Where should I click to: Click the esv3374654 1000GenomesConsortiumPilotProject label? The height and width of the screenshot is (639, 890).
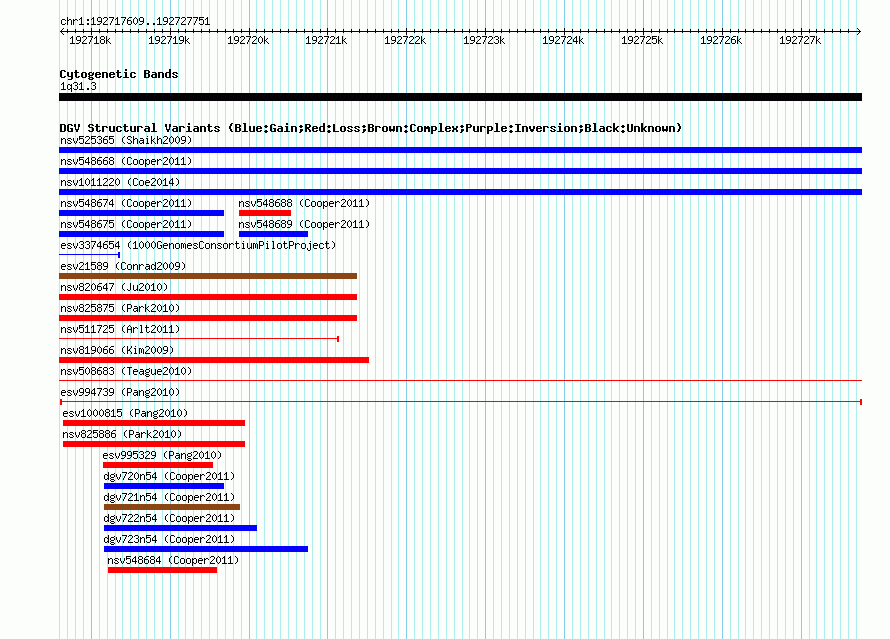point(198,245)
